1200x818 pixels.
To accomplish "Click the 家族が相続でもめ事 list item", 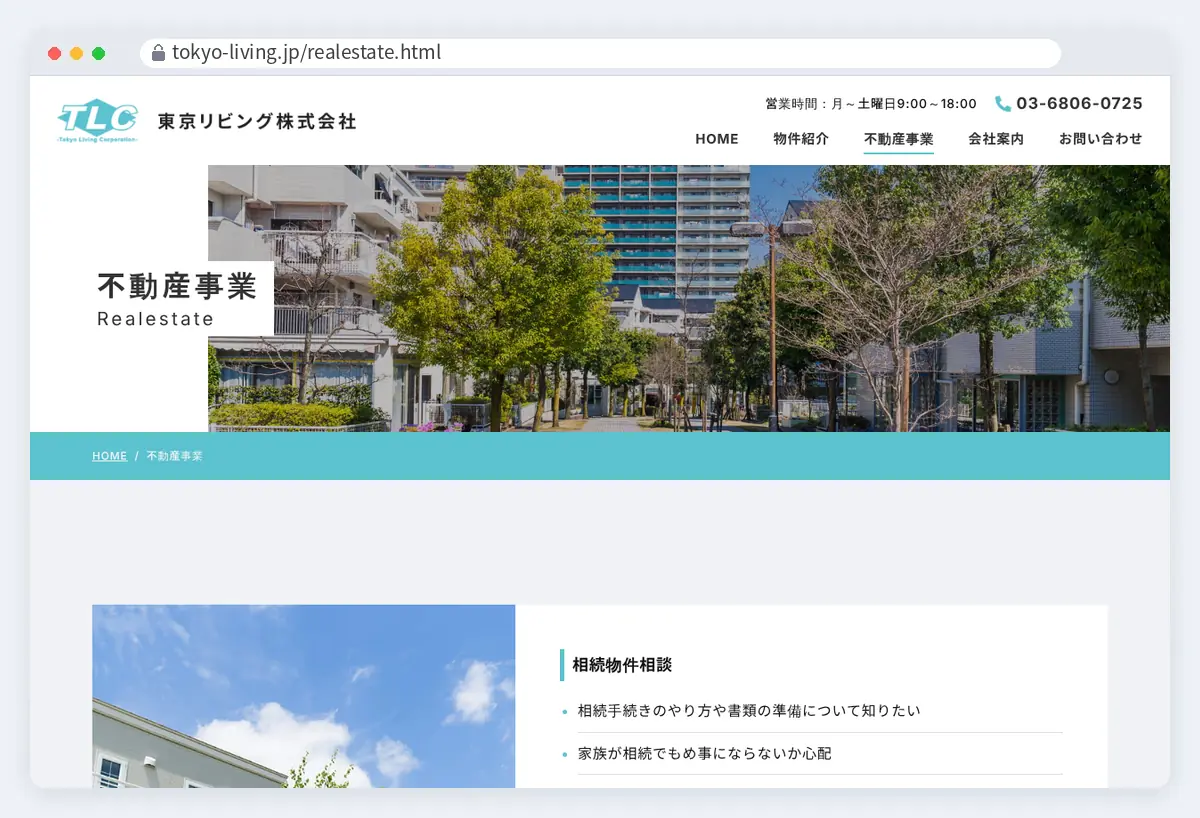I will click(704, 753).
